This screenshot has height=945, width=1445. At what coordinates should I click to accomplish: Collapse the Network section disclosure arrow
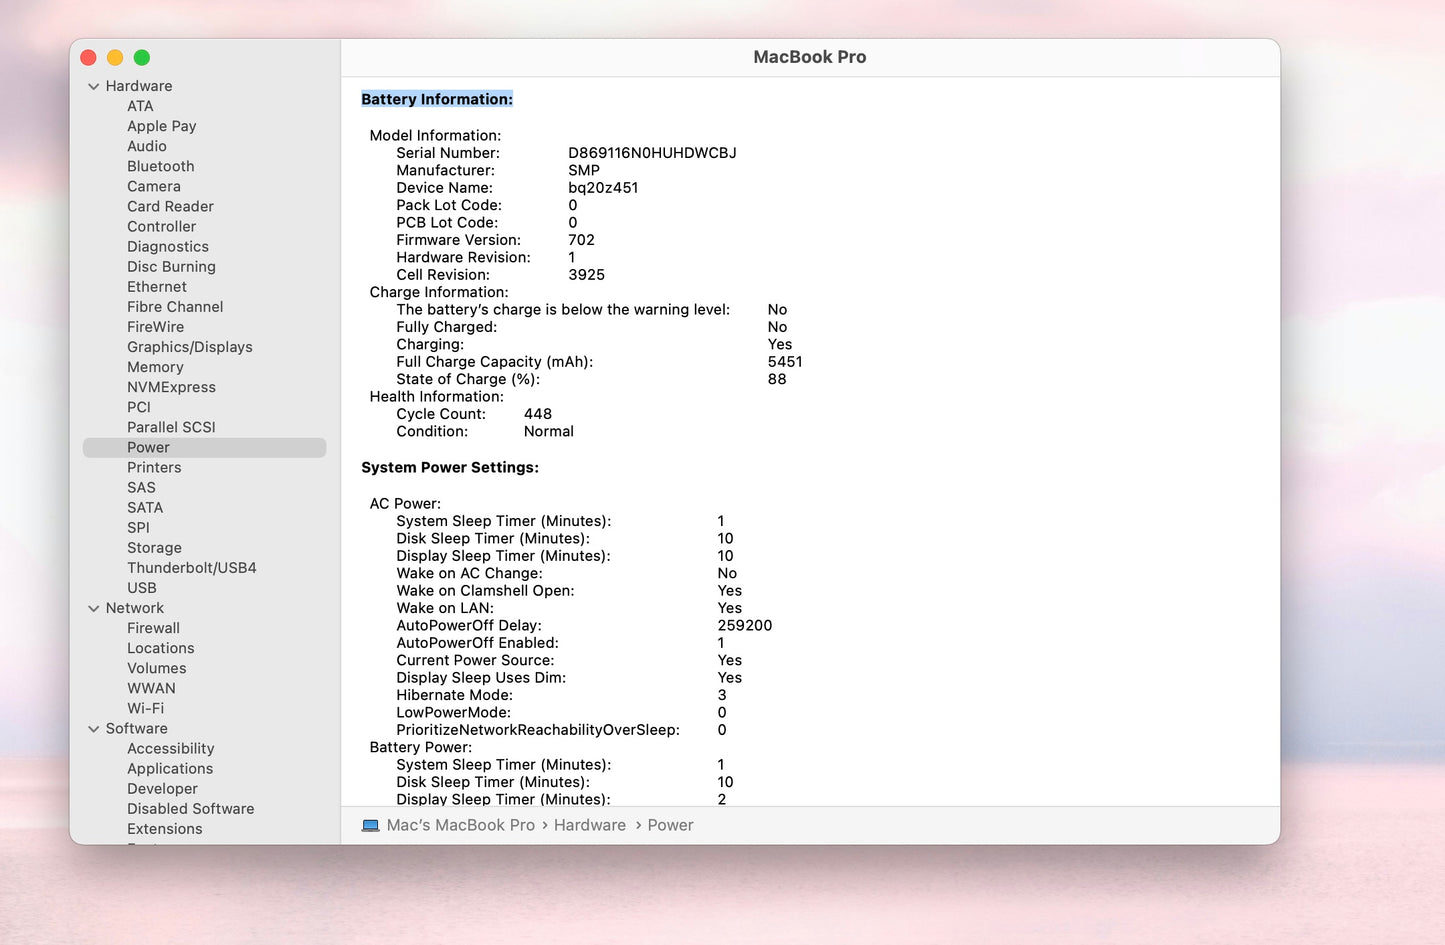click(x=94, y=608)
